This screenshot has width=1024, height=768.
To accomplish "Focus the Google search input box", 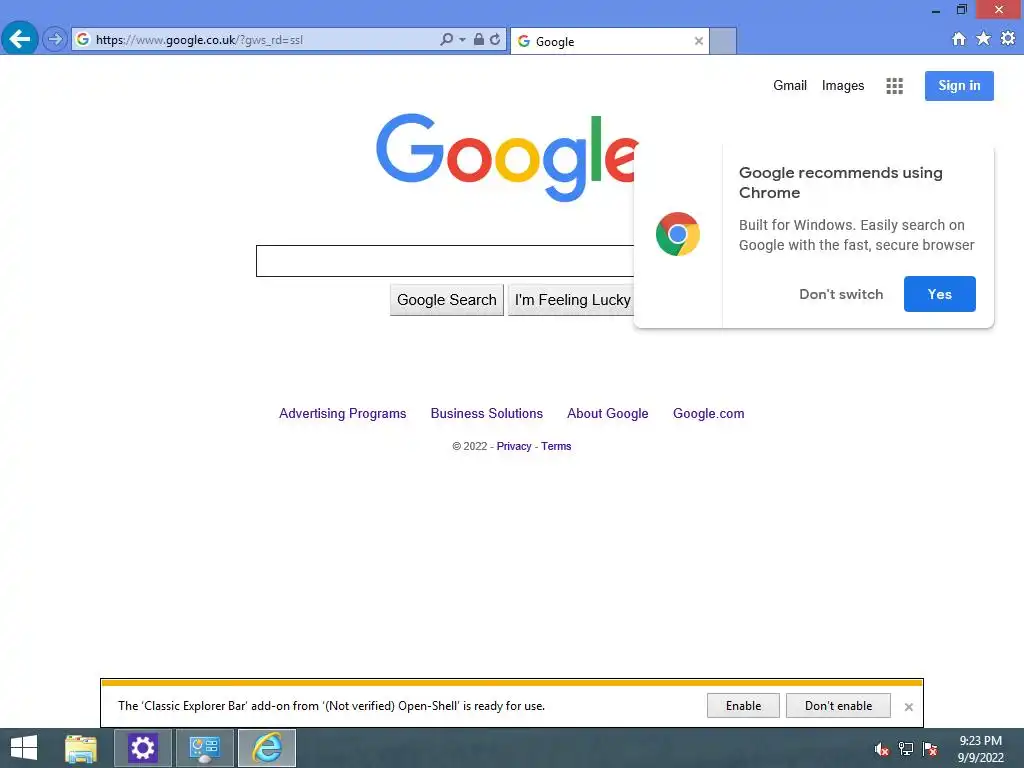I will 445,261.
